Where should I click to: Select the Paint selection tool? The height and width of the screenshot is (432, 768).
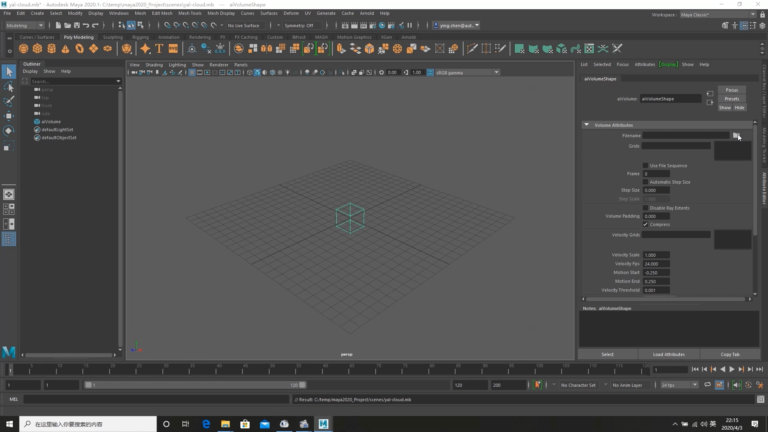tap(8, 101)
